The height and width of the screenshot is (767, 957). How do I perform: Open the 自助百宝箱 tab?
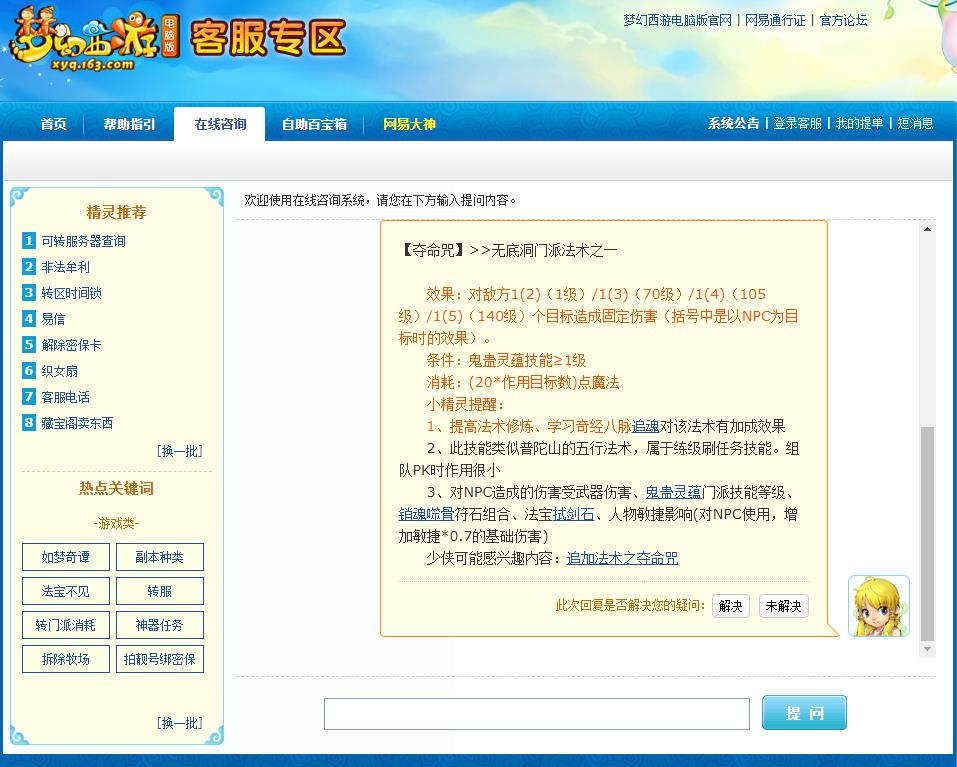point(314,124)
